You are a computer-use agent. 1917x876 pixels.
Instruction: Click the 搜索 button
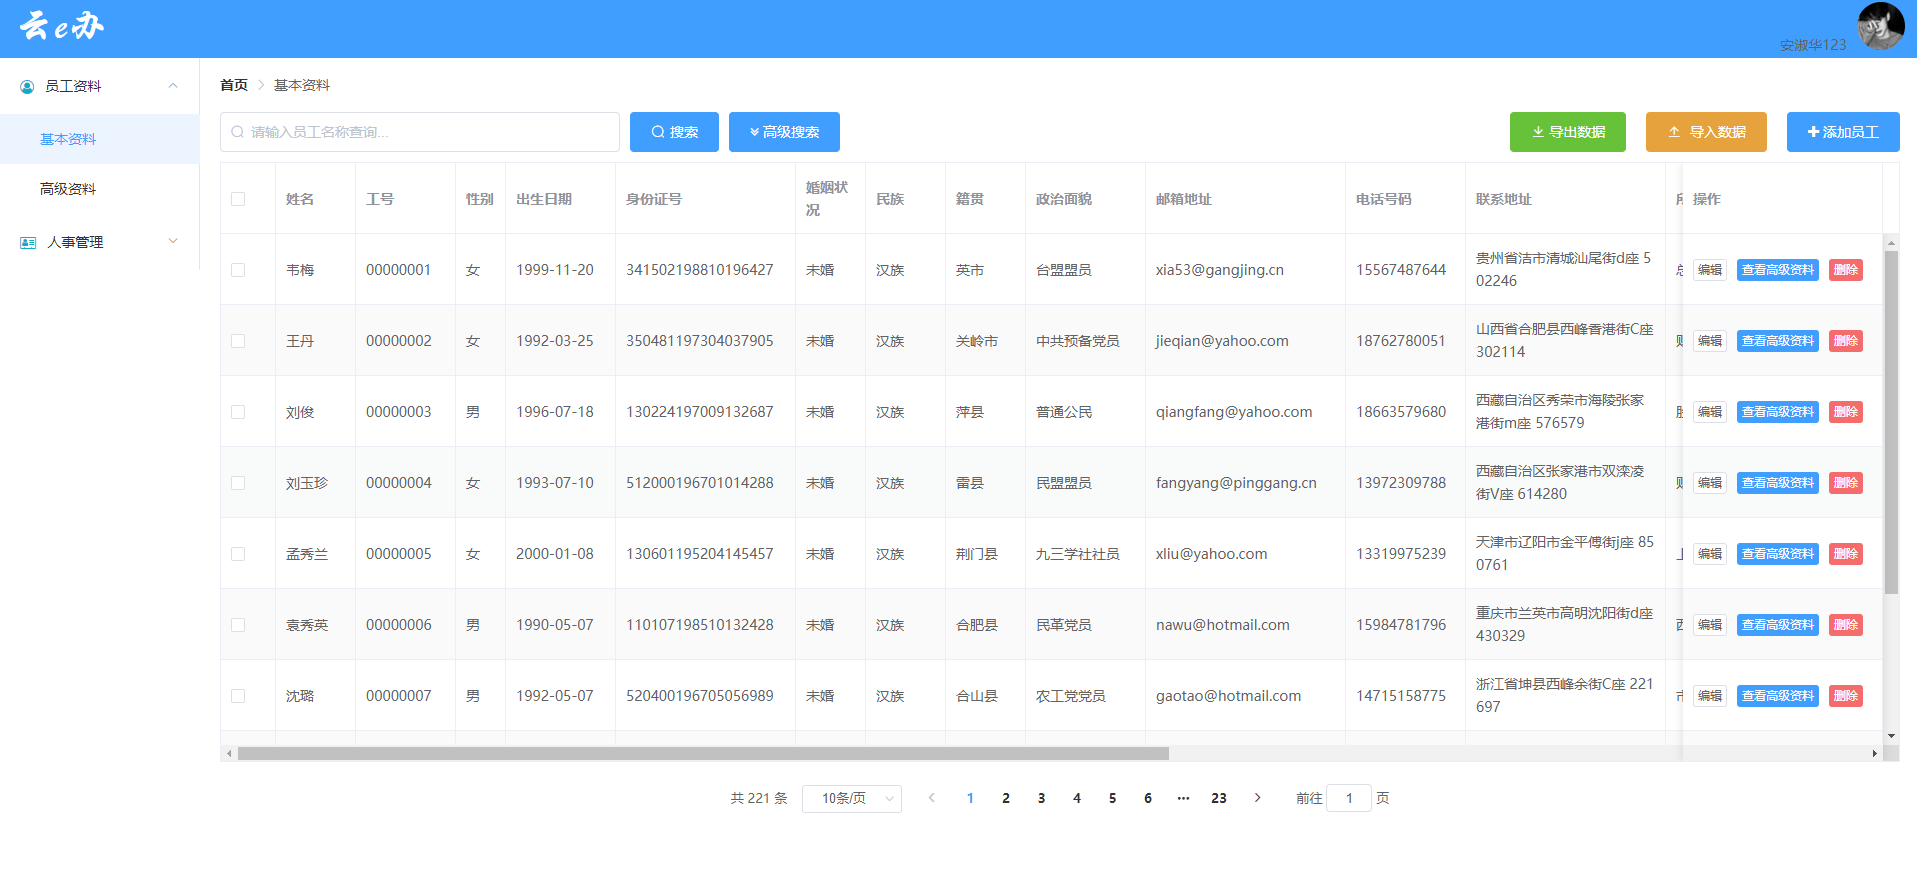[x=674, y=132]
